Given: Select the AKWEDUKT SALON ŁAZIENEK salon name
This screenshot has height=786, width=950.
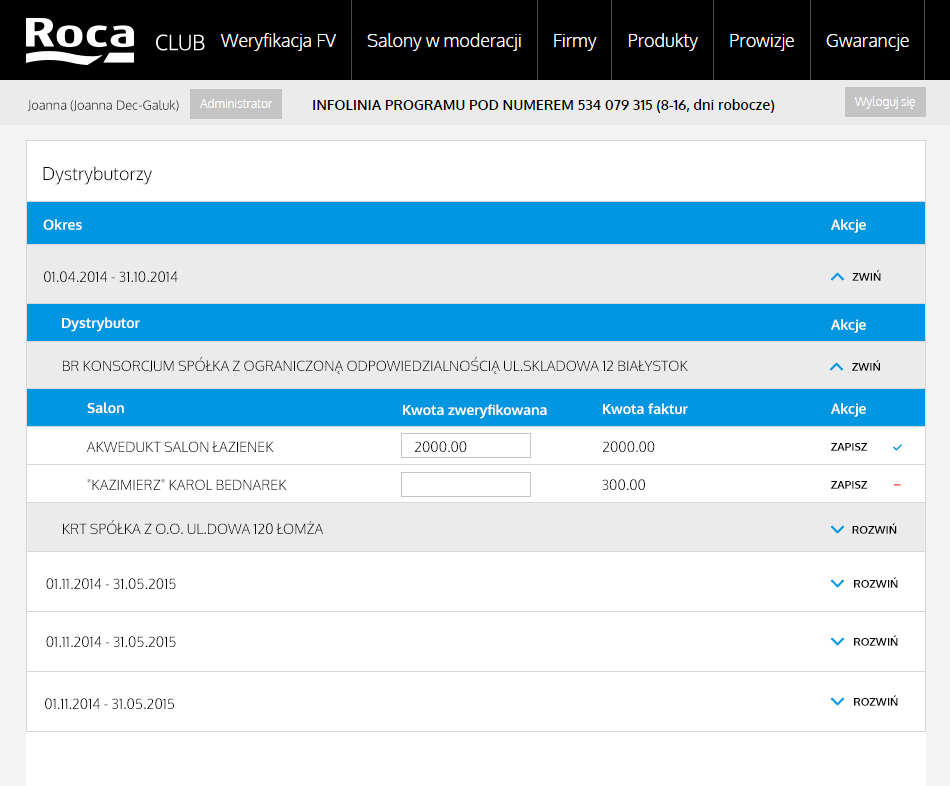Looking at the screenshot, I should click(x=180, y=447).
